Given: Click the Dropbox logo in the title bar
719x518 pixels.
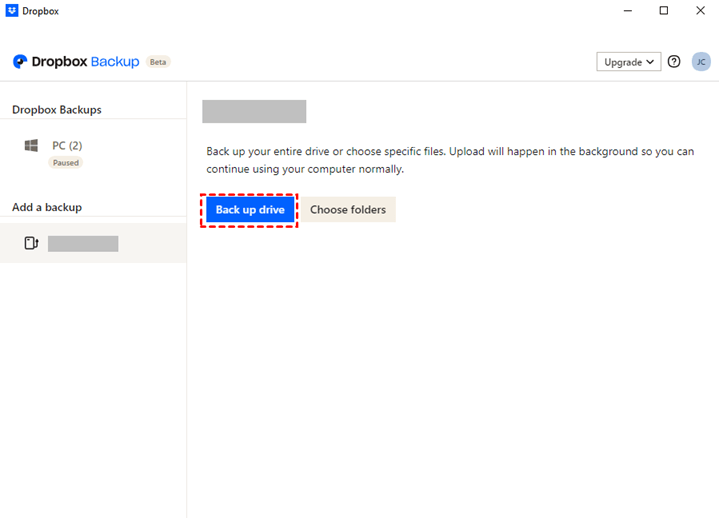Looking at the screenshot, I should coord(12,11).
